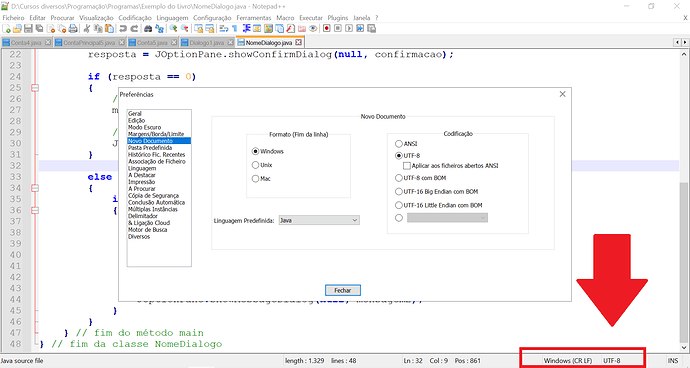Click the Cut scissors icon
Screen dimensions: 690x368
(x=87, y=29)
